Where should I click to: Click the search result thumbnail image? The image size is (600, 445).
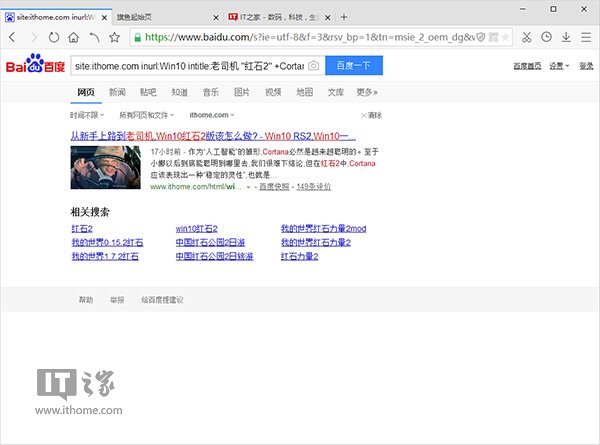point(104,169)
